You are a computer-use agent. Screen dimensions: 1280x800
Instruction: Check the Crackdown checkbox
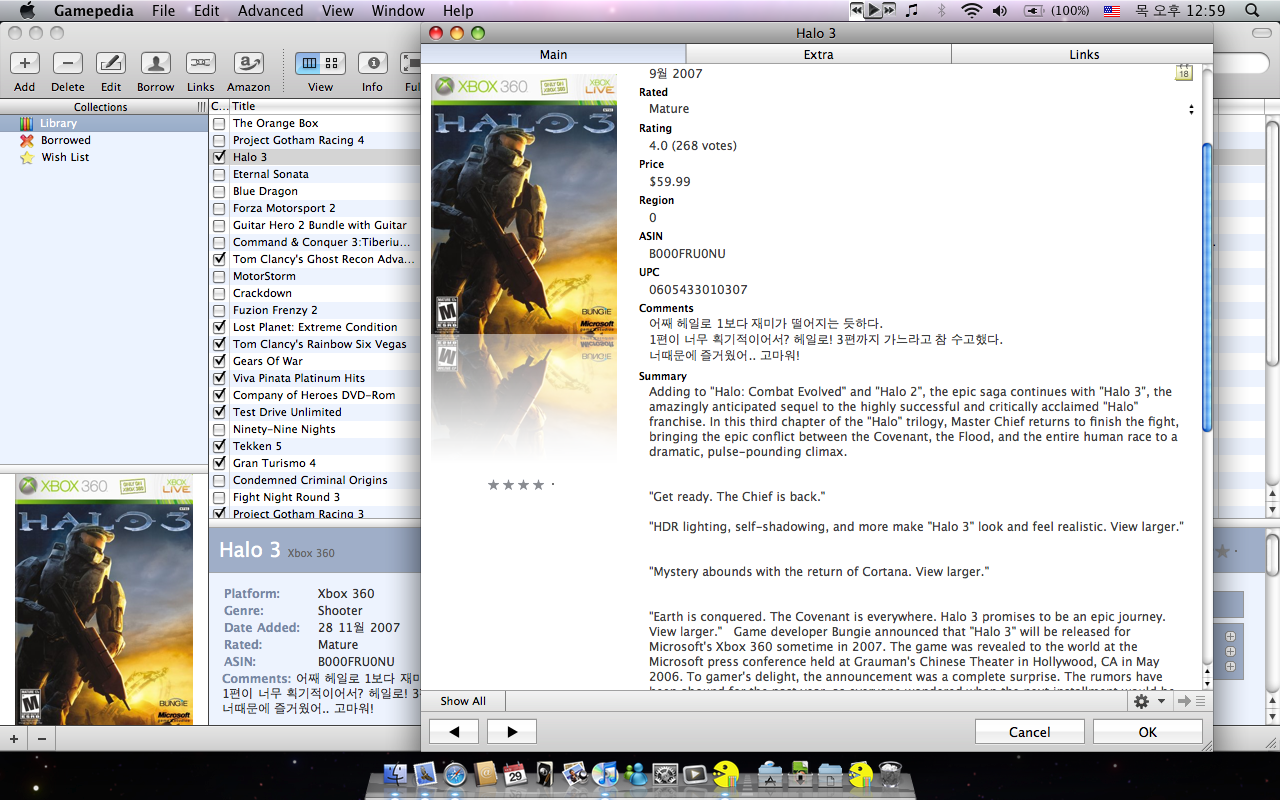pos(219,293)
